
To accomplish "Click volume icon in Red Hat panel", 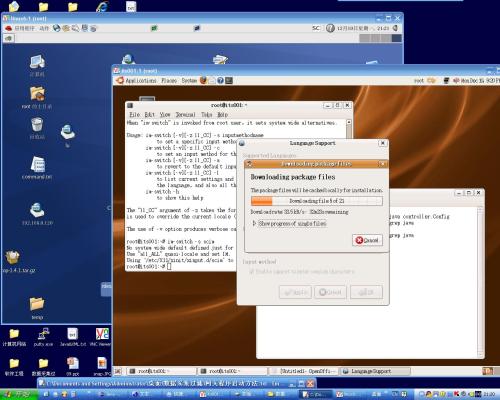I will point(395,28).
